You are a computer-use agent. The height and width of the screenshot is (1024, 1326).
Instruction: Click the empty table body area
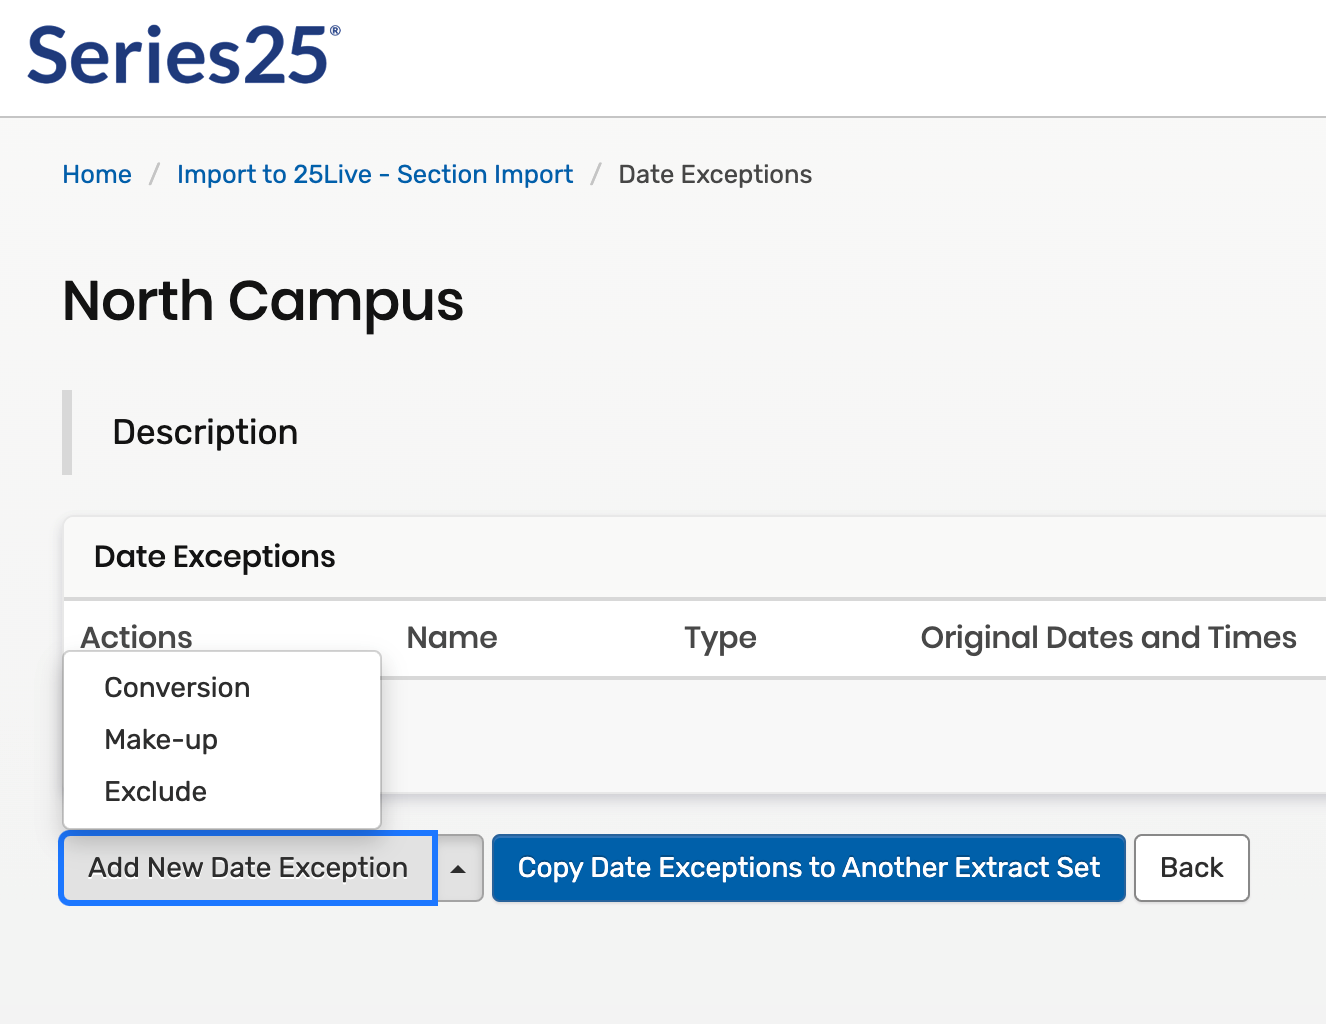tap(850, 736)
